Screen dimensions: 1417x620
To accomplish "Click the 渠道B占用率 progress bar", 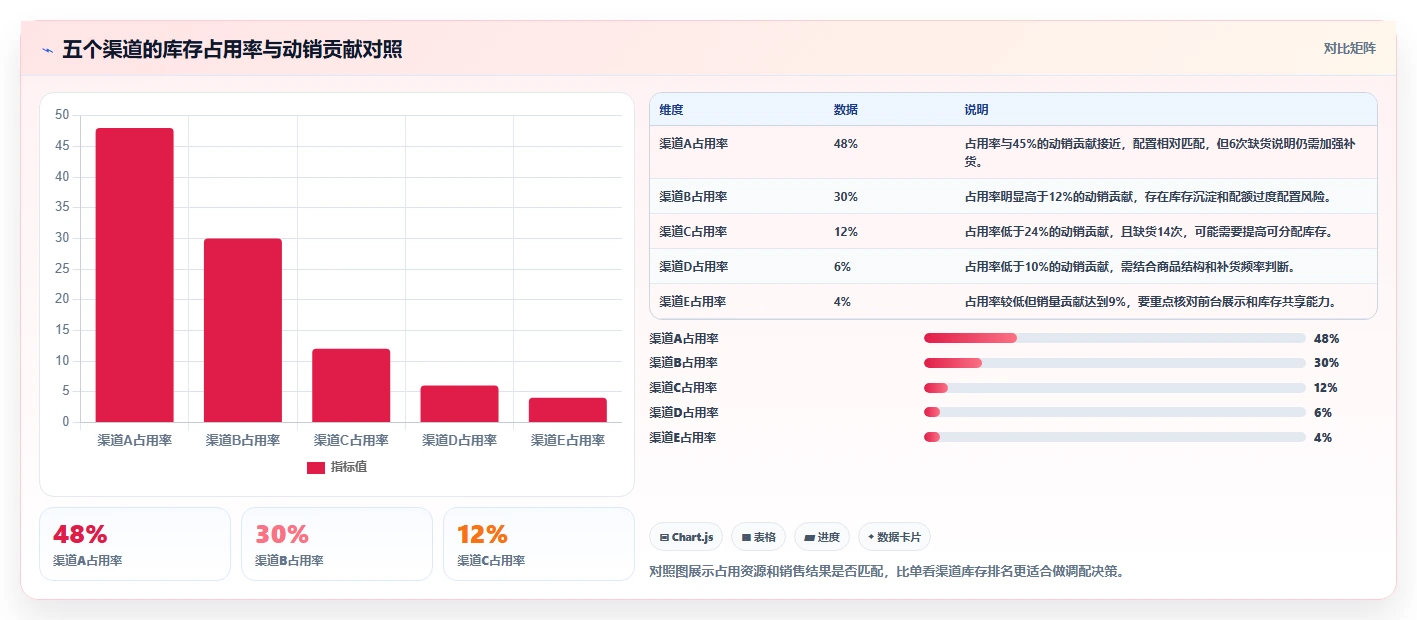I will click(1115, 363).
